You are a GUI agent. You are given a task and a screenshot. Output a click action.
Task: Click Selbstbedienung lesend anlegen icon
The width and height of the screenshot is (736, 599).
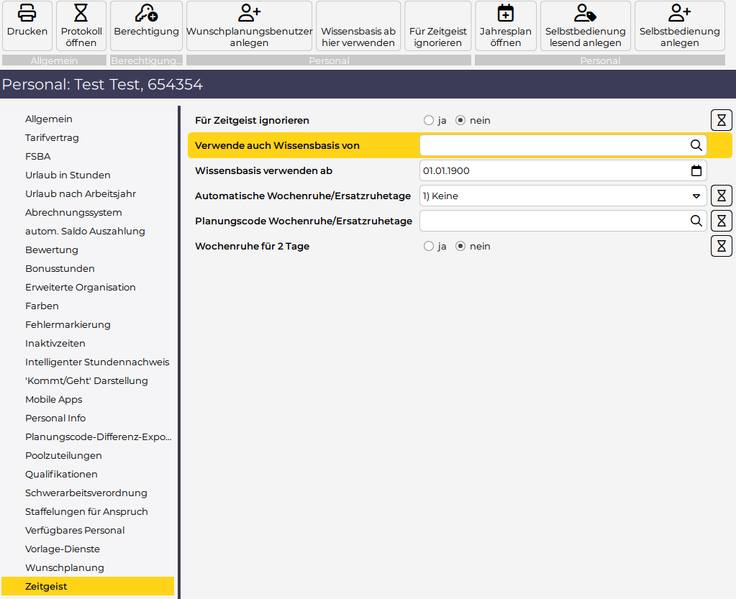point(585,14)
